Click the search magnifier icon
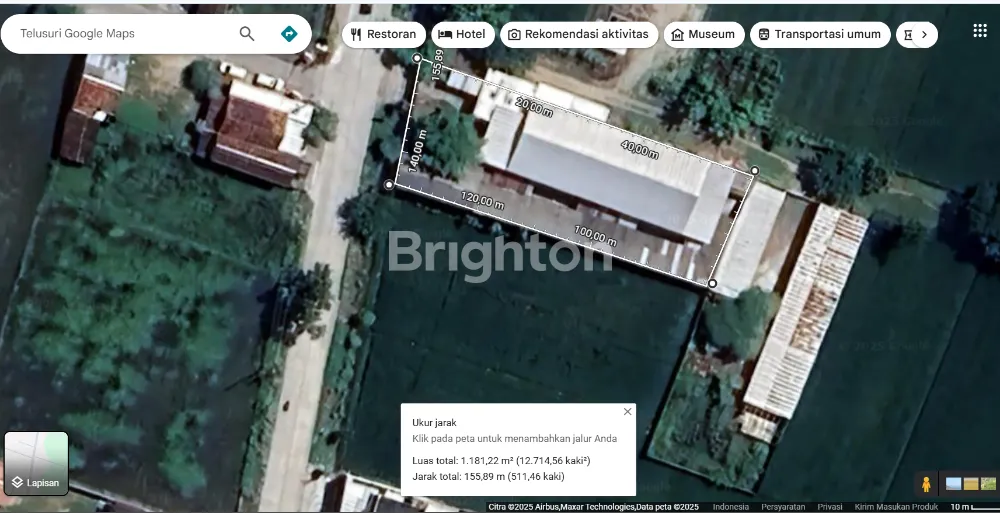1000x513 pixels. tap(247, 34)
